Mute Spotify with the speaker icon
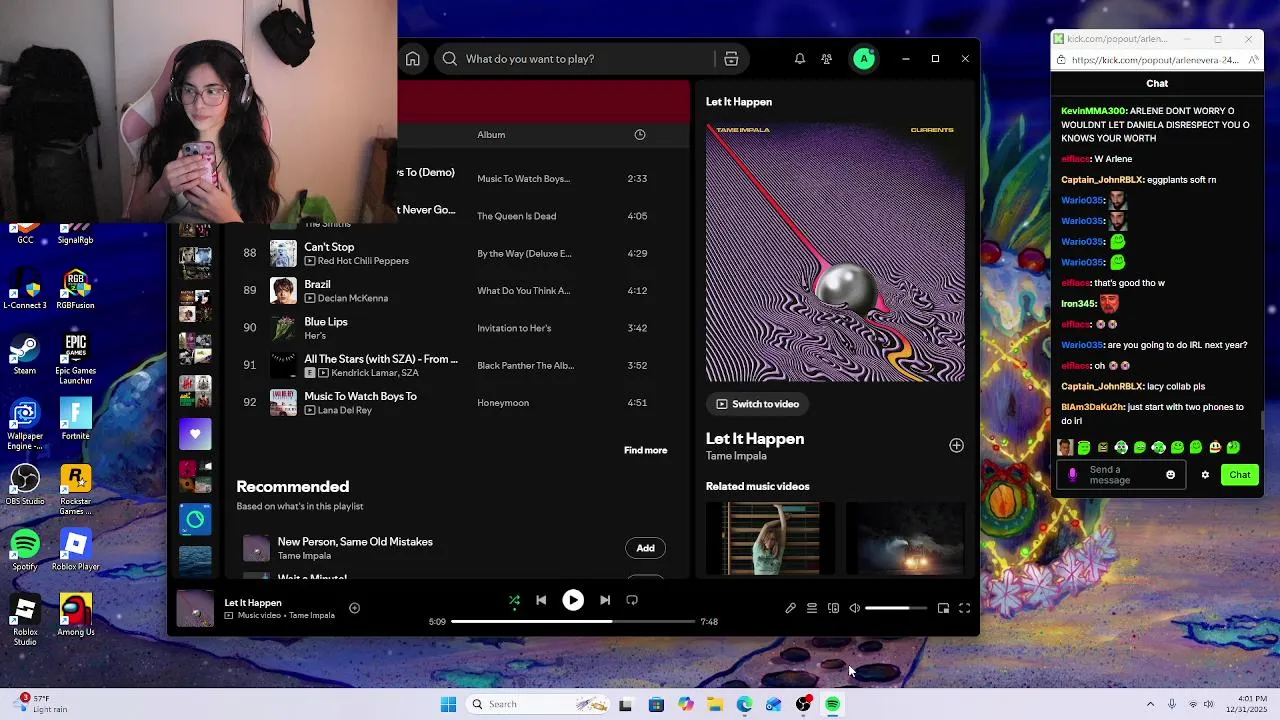 (x=854, y=608)
